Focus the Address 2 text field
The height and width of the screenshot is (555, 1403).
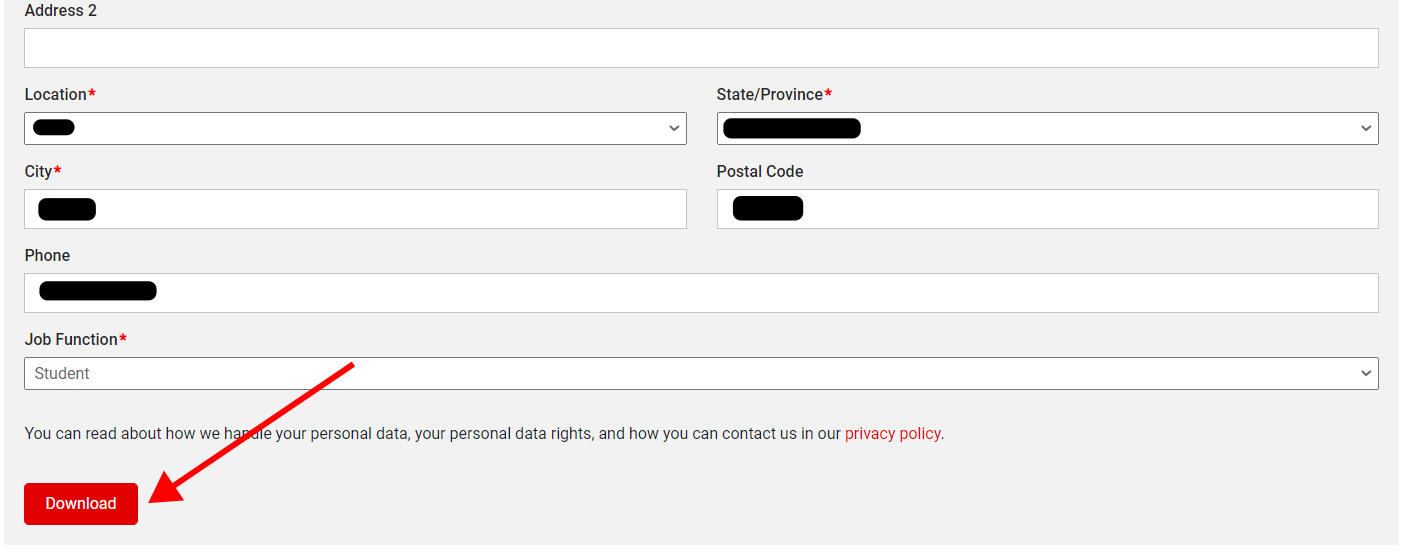tap(700, 48)
